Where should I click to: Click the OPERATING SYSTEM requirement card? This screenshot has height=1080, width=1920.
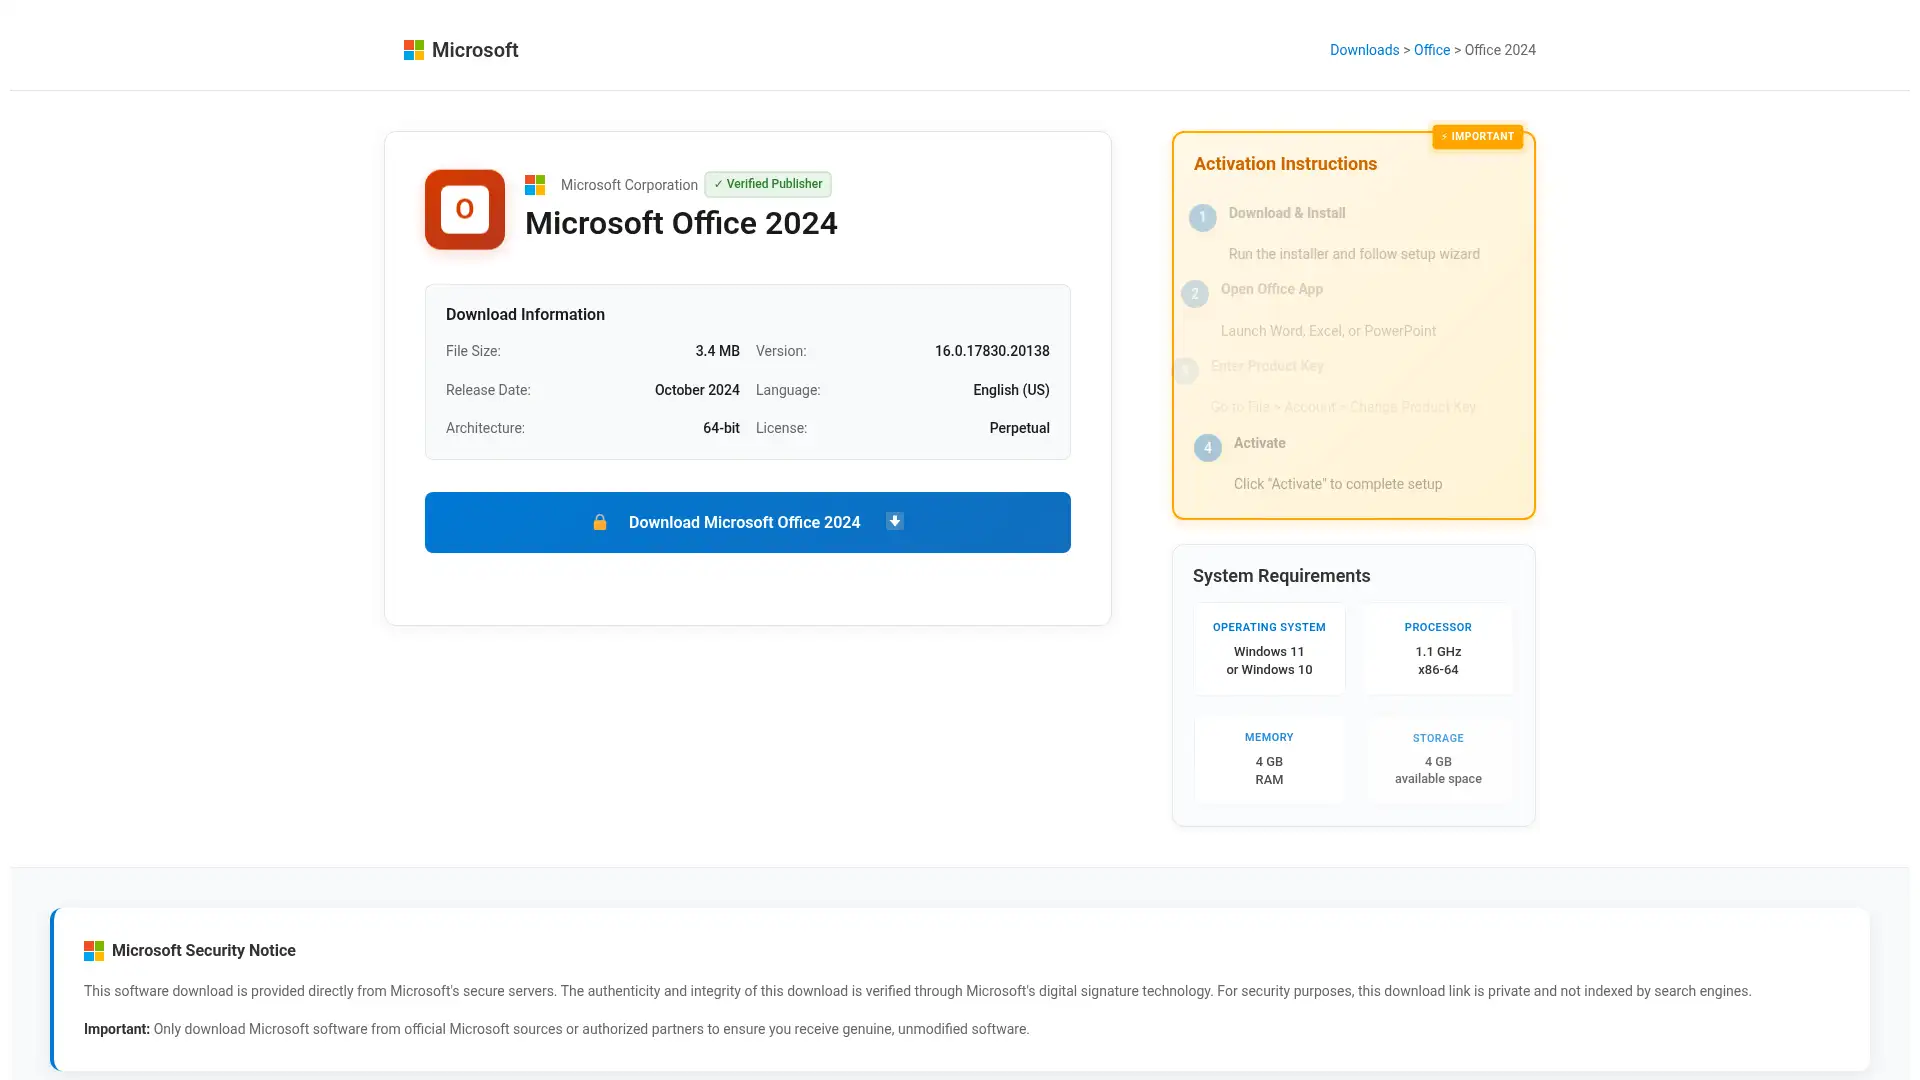pos(1269,648)
